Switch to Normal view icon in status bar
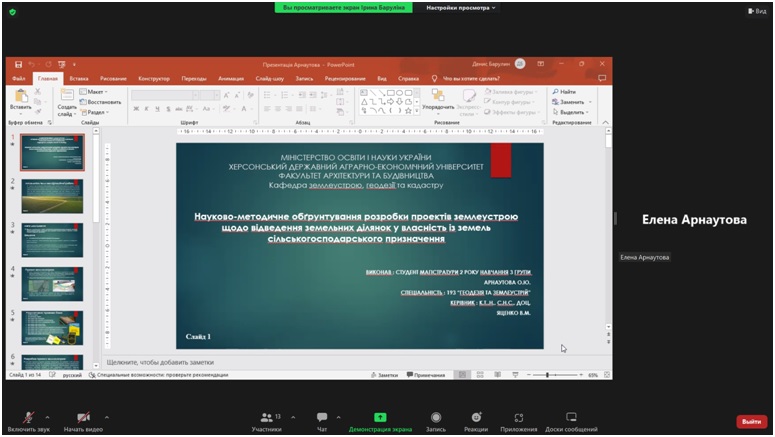This screenshot has height=437, width=775. coord(462,375)
